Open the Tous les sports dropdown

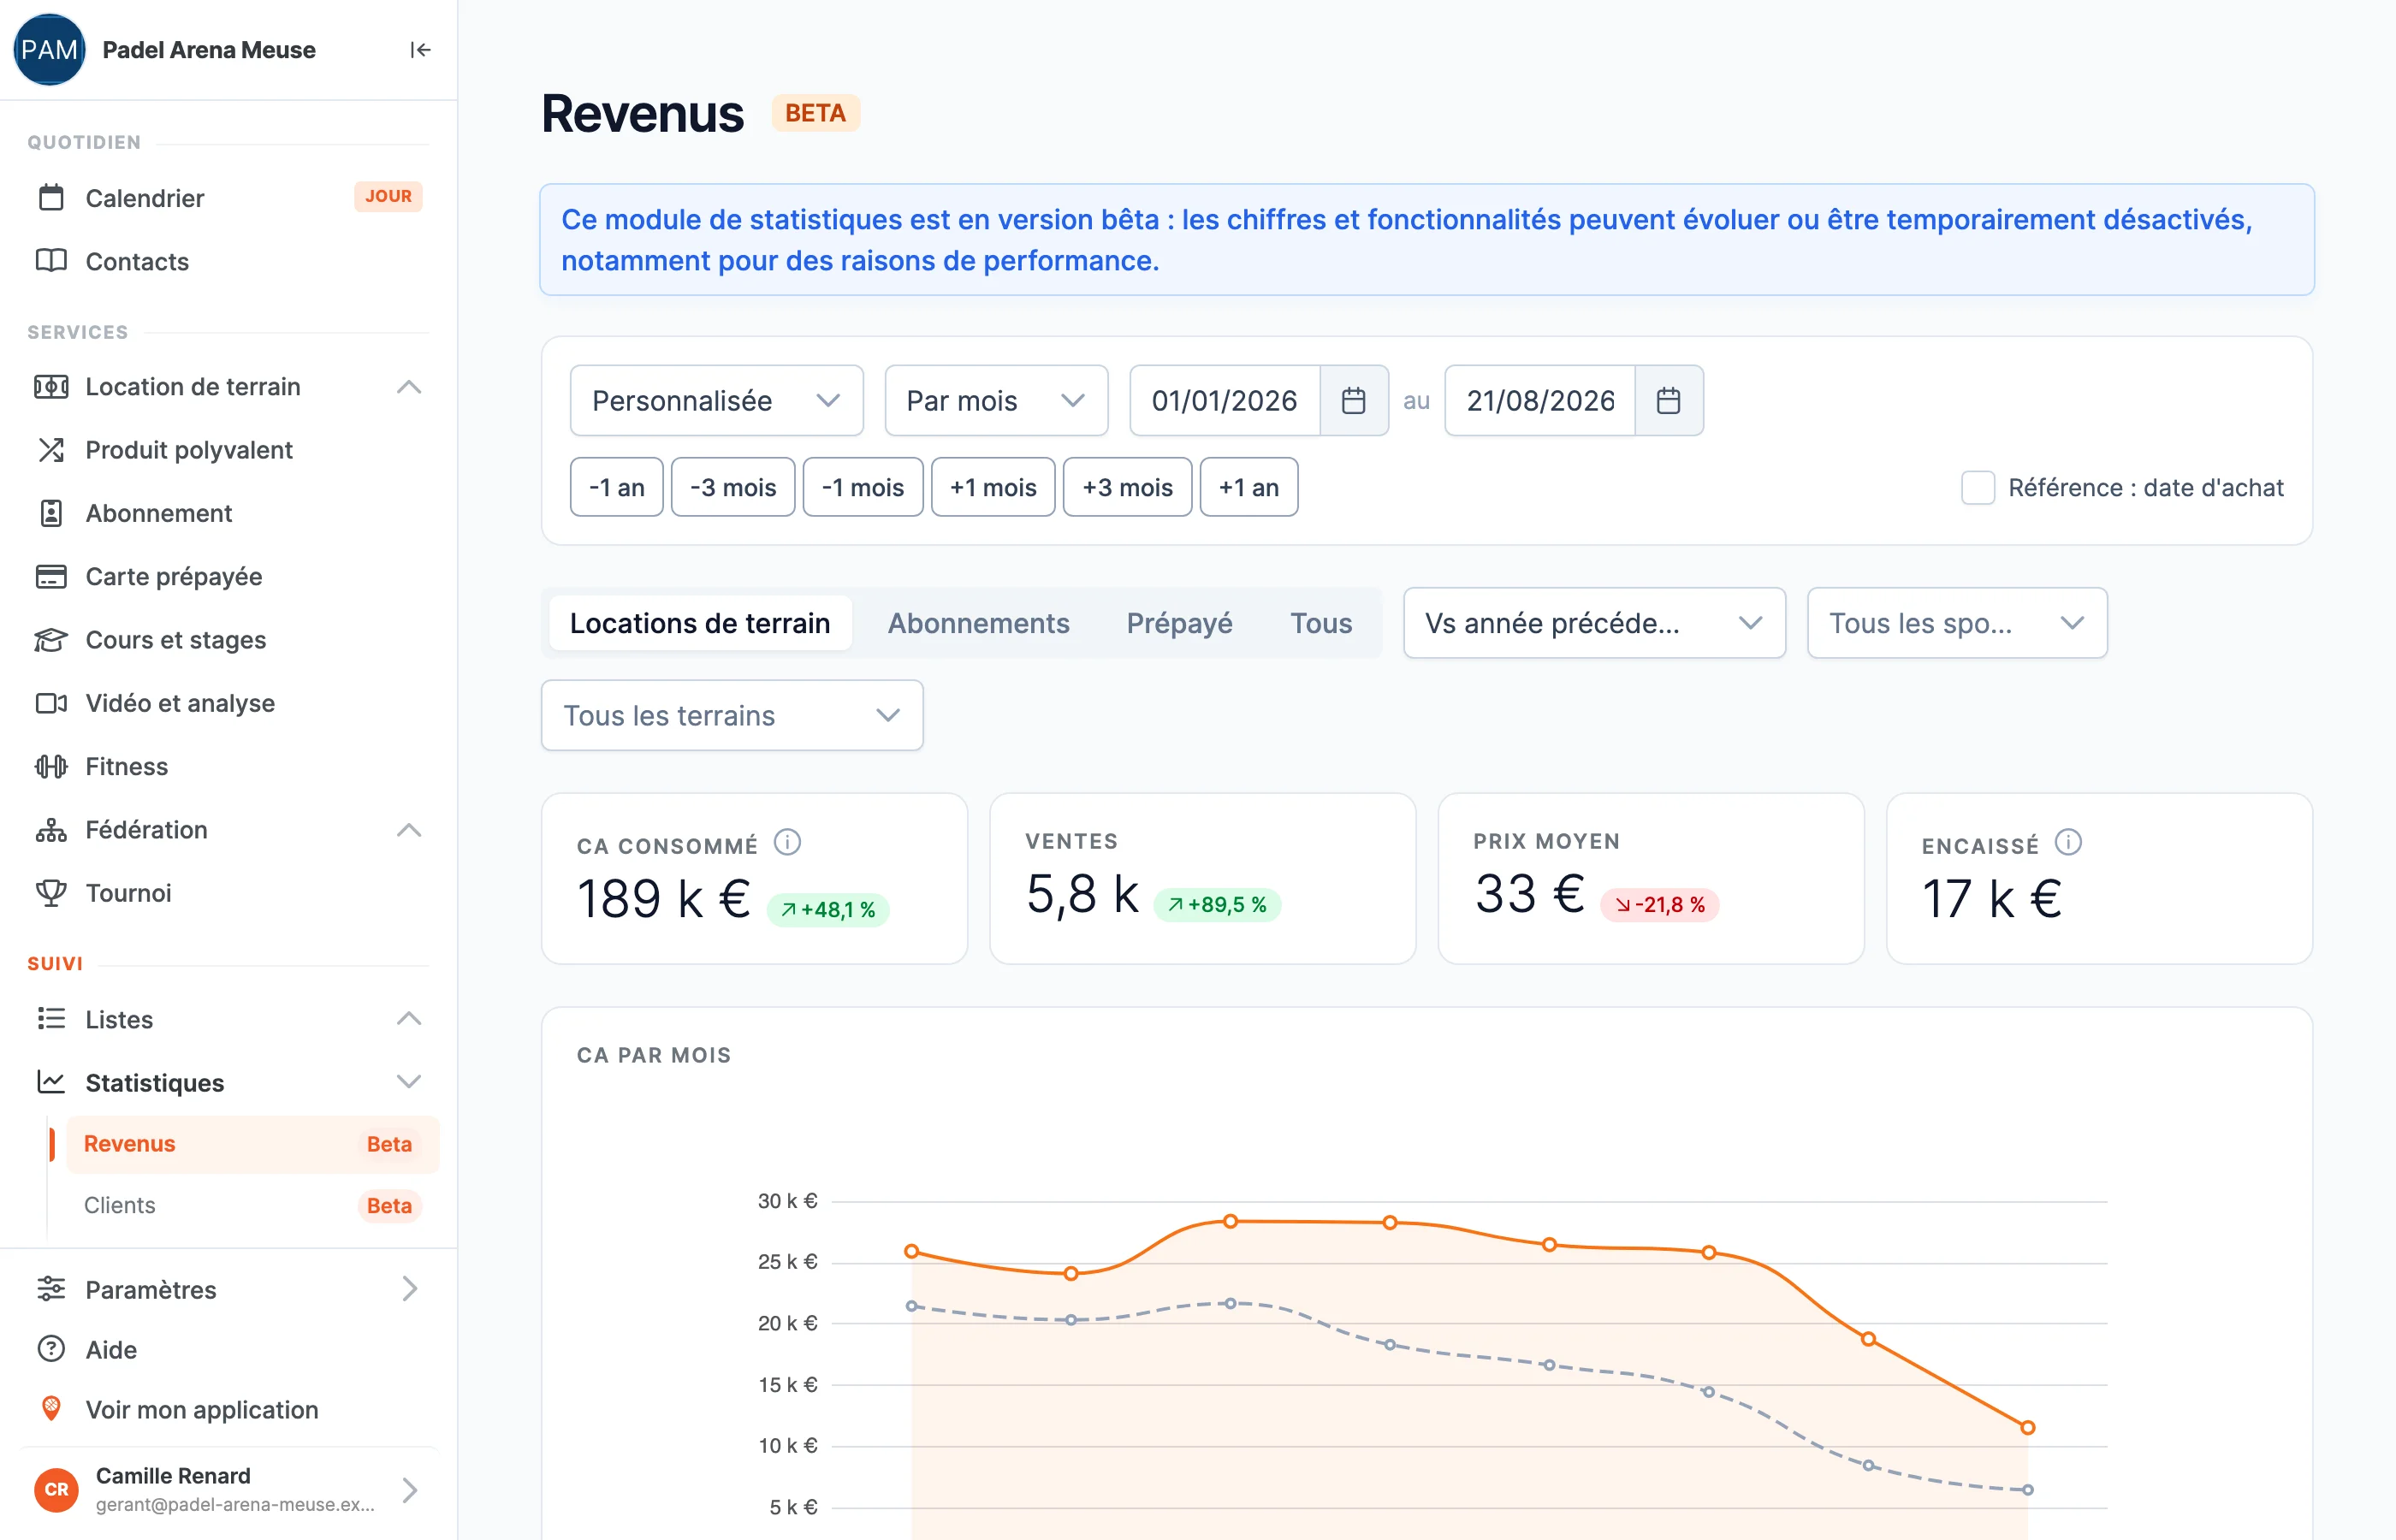pyautogui.click(x=1957, y=623)
